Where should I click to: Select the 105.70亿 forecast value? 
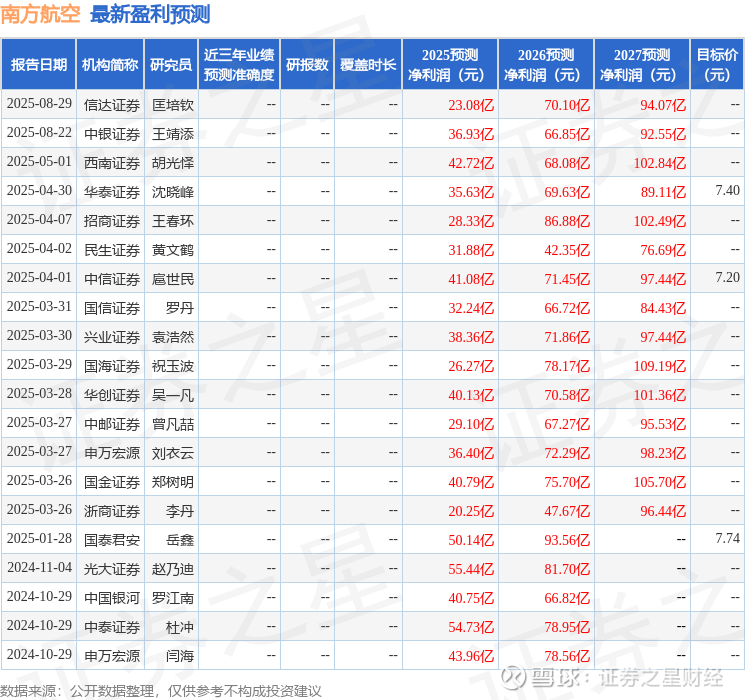(x=659, y=481)
